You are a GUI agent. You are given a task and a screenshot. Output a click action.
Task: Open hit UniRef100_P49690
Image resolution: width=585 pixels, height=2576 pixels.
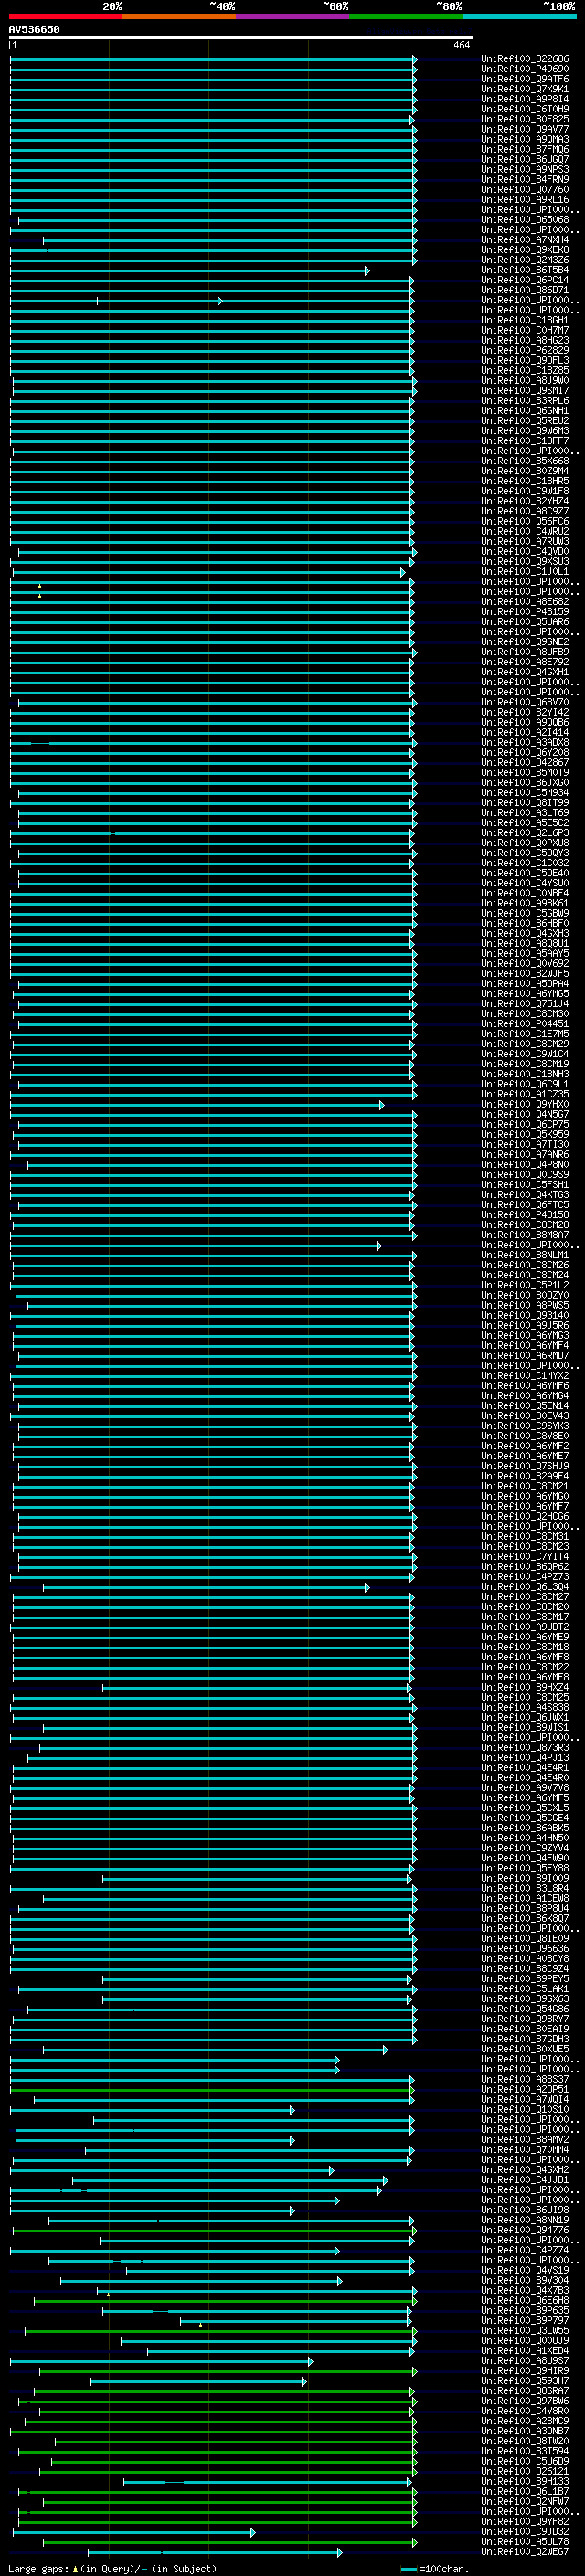524,69
